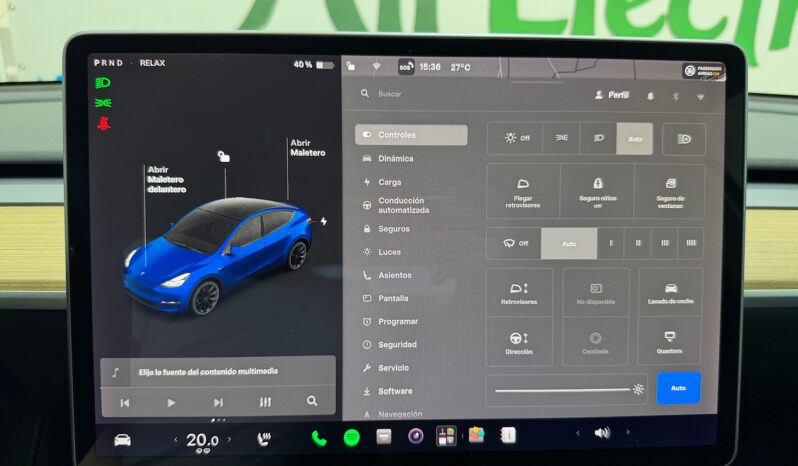Open the Luces menu section
Image resolution: width=798 pixels, height=466 pixels.
tap(382, 252)
